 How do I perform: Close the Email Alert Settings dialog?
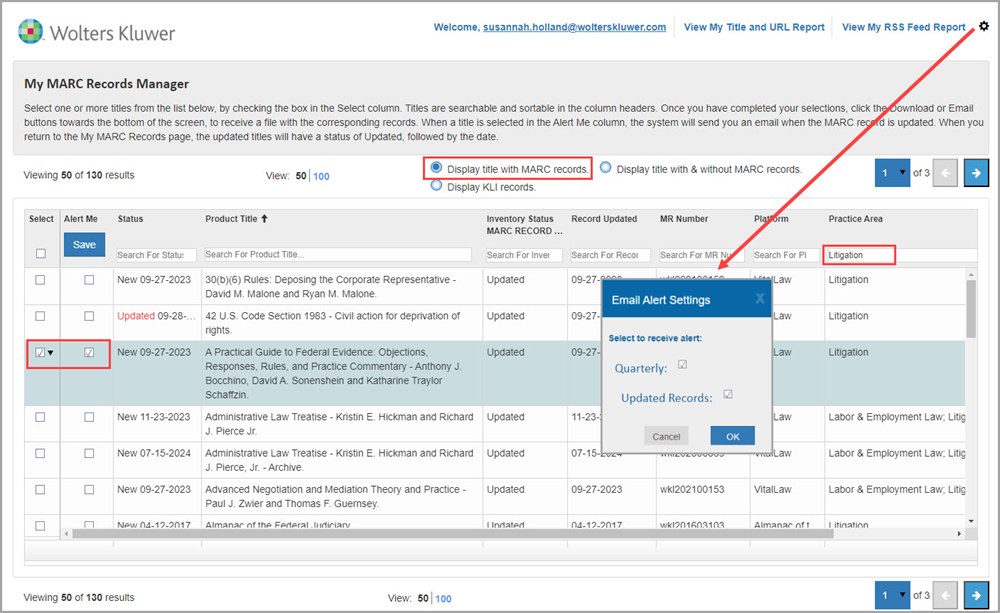pos(760,298)
